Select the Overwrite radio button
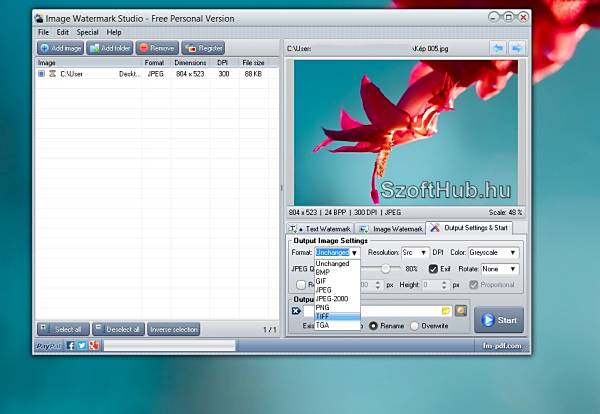600x414 pixels. pos(415,326)
